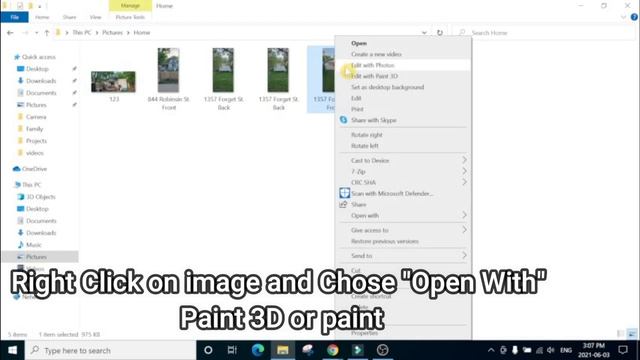Viewport: 640px width, 360px height.
Task: Expand the CRC SHA submenu
Action: click(x=403, y=182)
